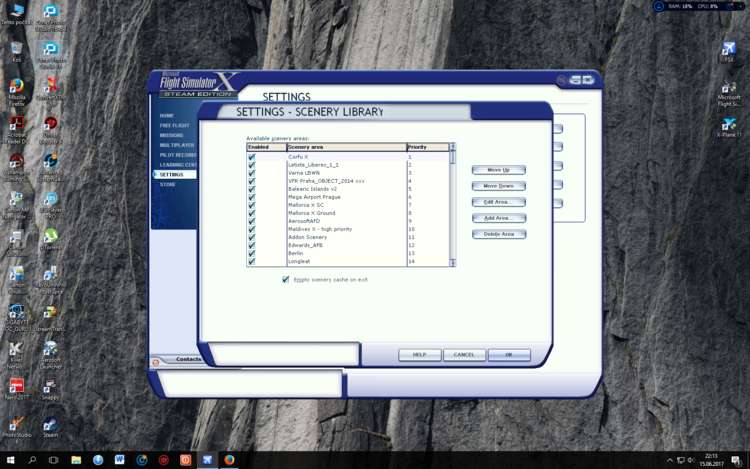Click the Scenery area column header
Screen dimensions: 750x469
(x=346, y=147)
